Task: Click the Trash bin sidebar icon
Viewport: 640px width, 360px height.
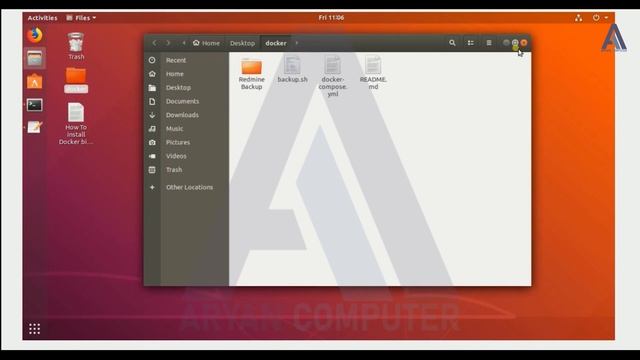Action: pos(152,170)
